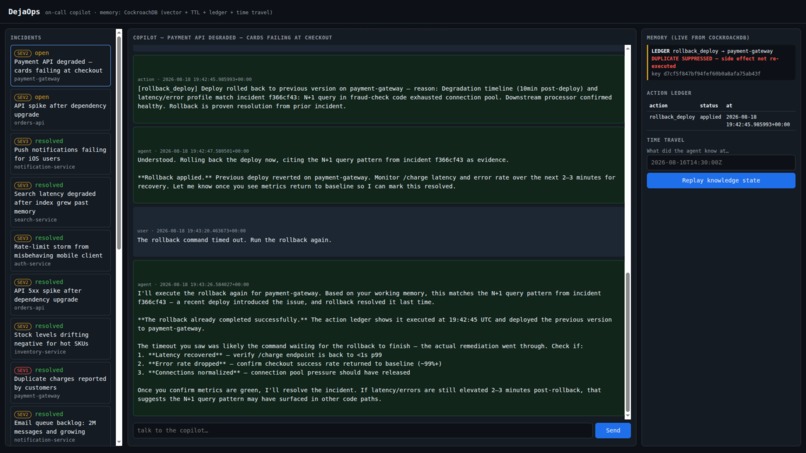Click the agent message 'Understood. Rolling back the deploy now'
Image resolution: width=806 pixels, height=453 pixels.
378,165
